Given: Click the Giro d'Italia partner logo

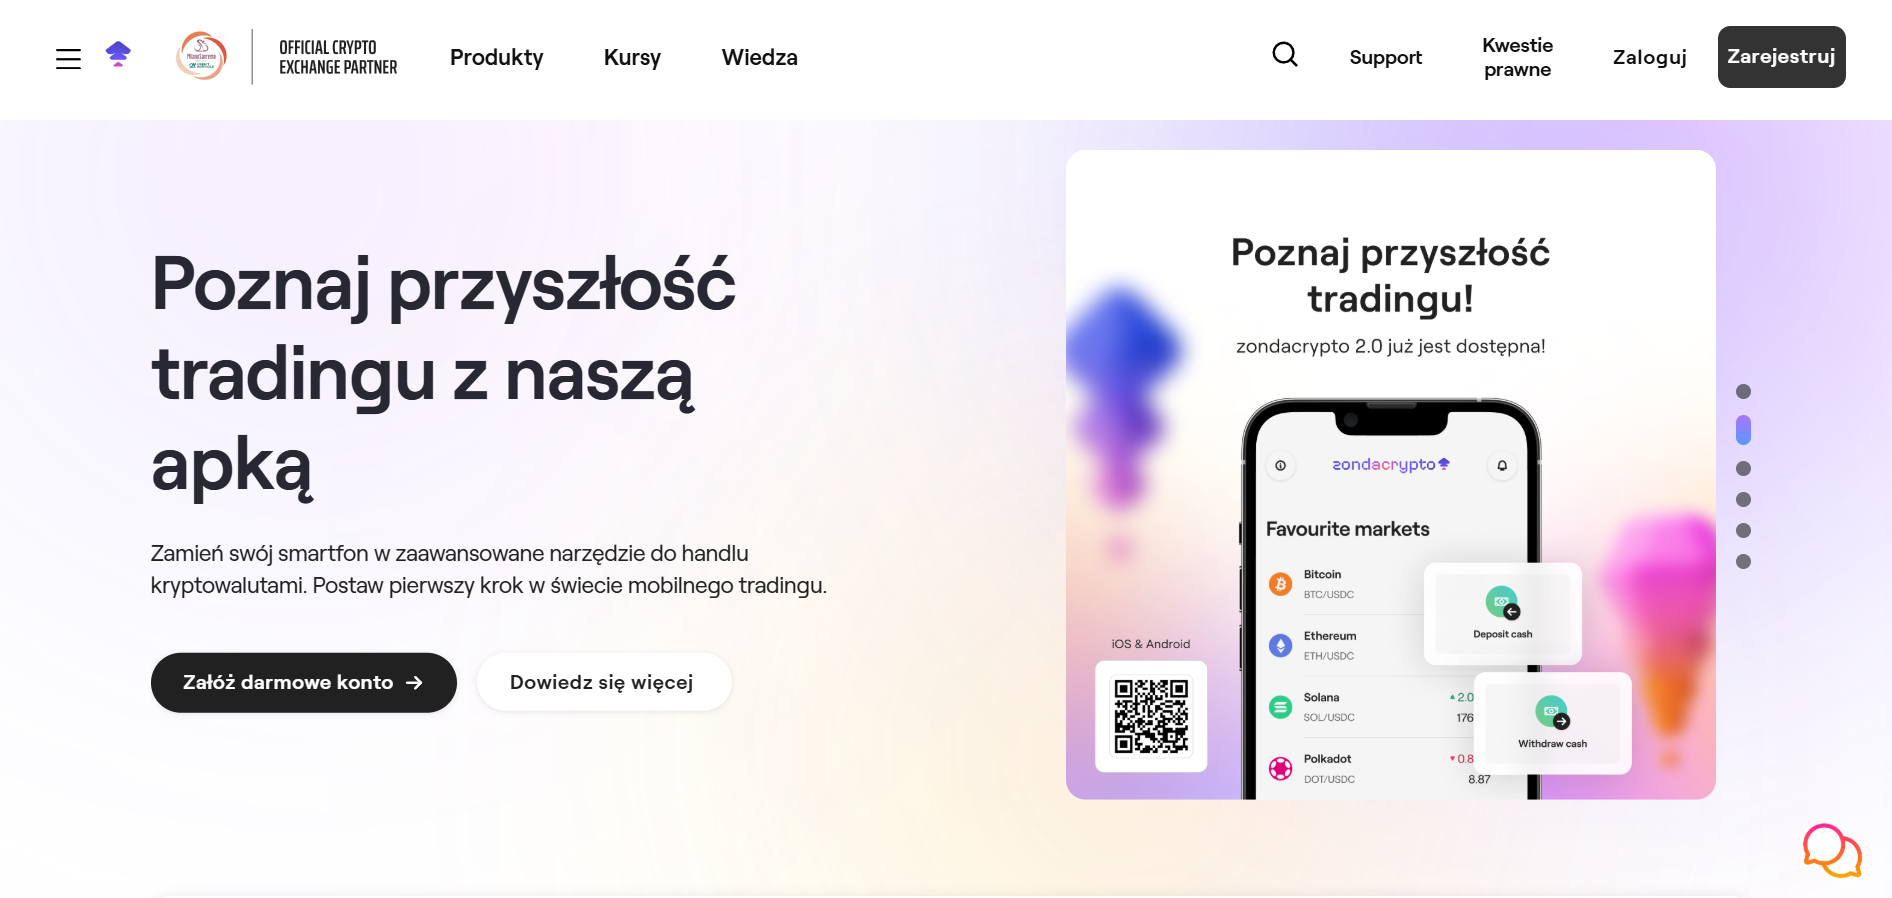Looking at the screenshot, I should tap(201, 56).
